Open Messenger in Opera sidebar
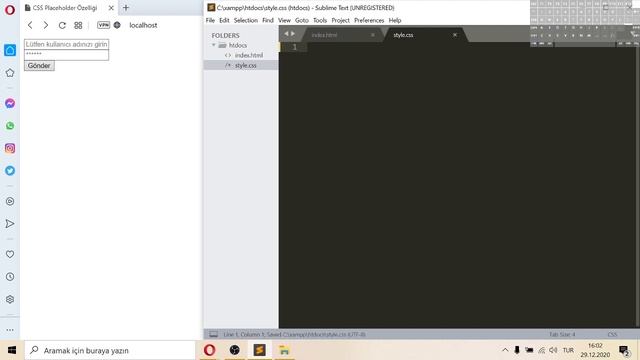 tap(10, 103)
